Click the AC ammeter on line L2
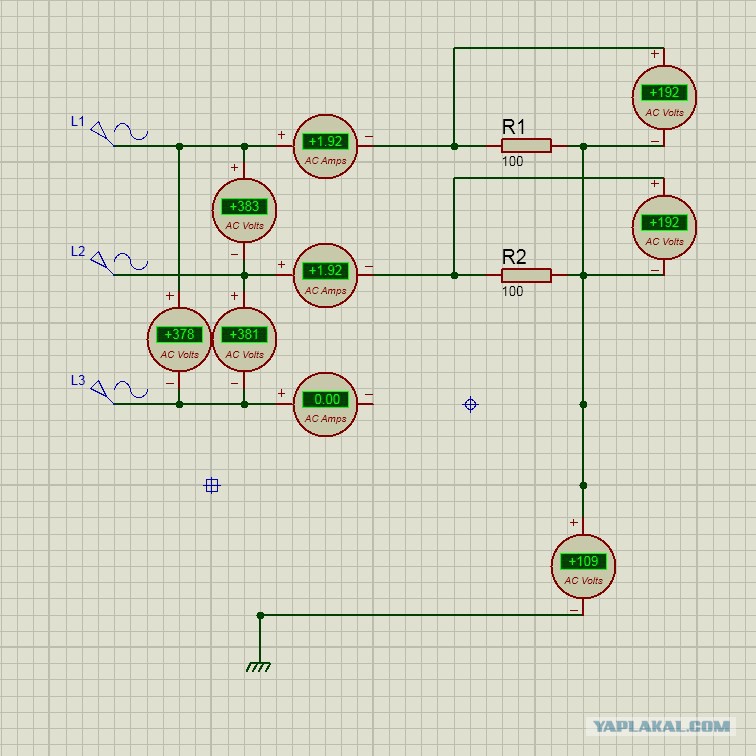 325,275
